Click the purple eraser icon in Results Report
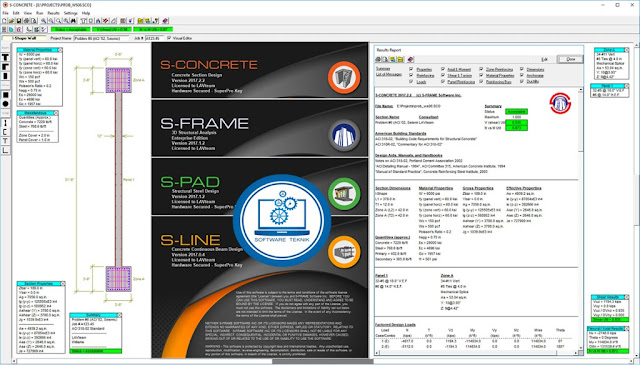This screenshot has width=640, height=365. tap(410, 60)
